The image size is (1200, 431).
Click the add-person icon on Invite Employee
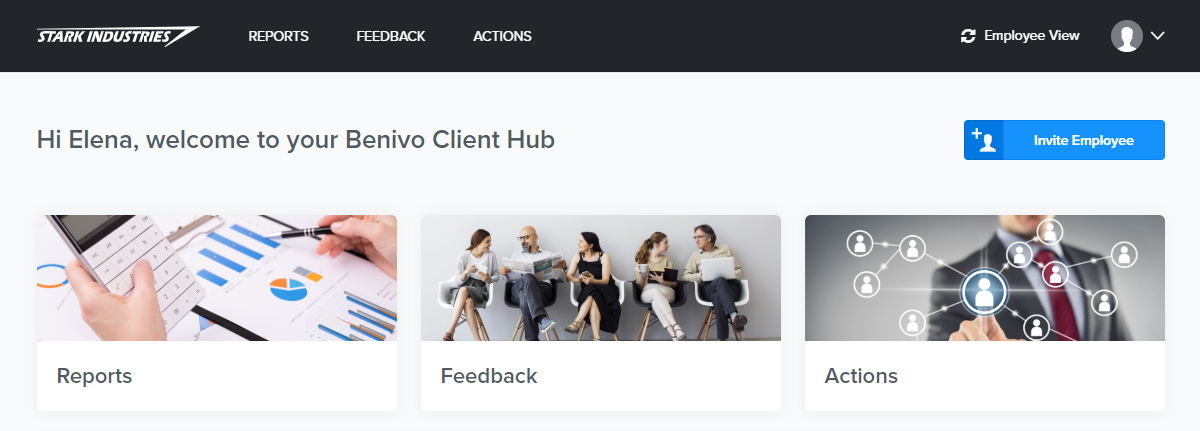click(x=984, y=140)
